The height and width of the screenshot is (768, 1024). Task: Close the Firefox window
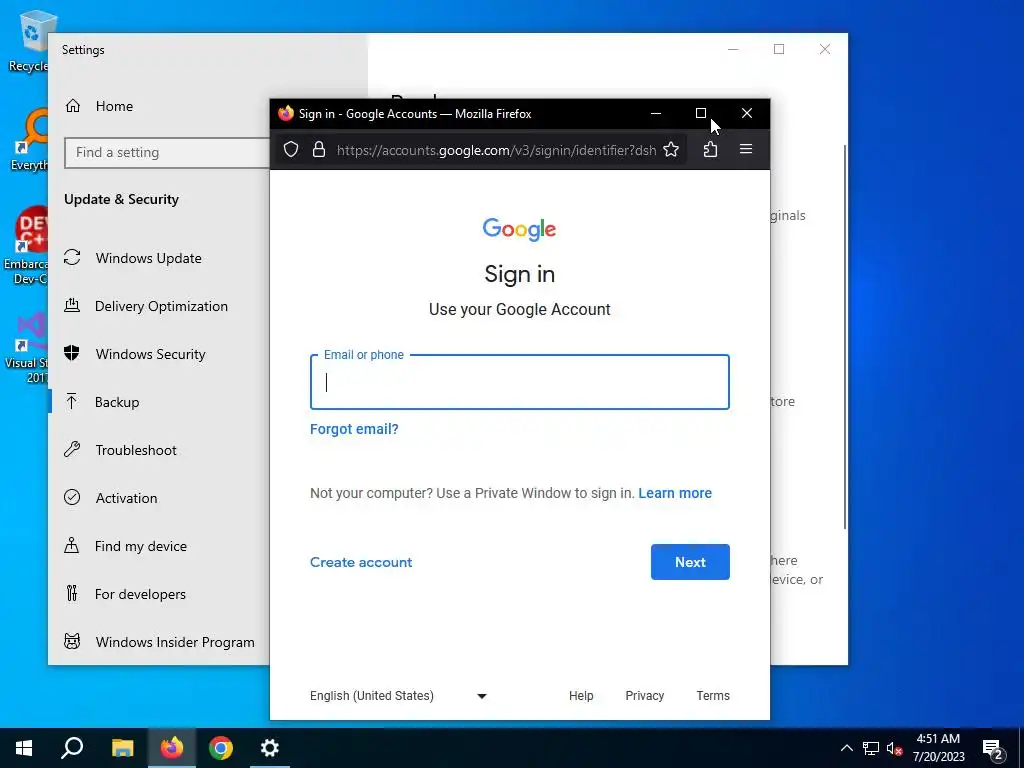point(747,114)
